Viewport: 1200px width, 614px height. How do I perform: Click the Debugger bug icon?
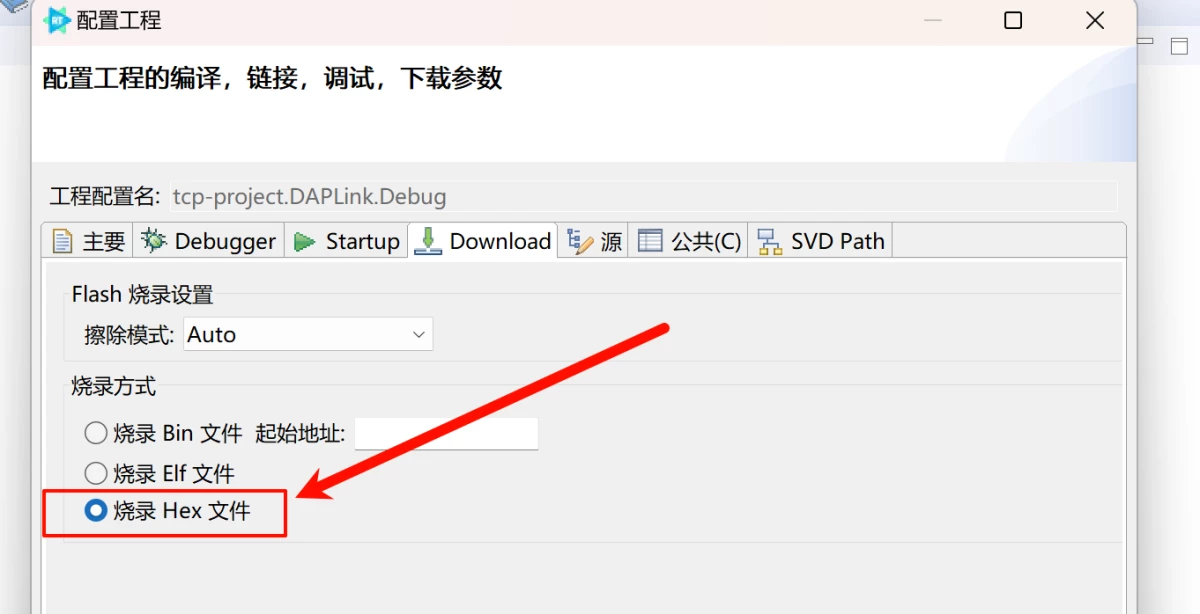tap(154, 241)
